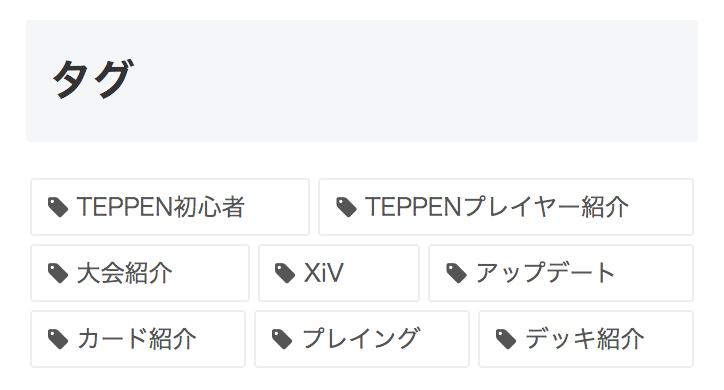This screenshot has width=724, height=390.
Task: Click the tag icon beside カード紹介
Action: point(58,339)
